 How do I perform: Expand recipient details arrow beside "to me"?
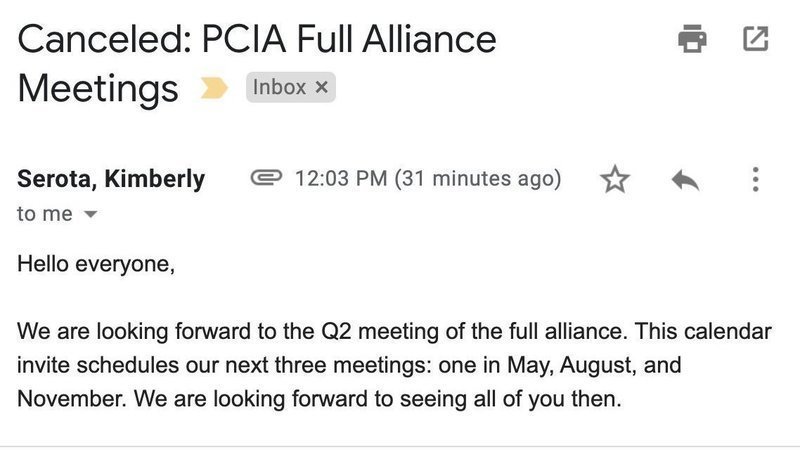pyautogui.click(x=91, y=215)
